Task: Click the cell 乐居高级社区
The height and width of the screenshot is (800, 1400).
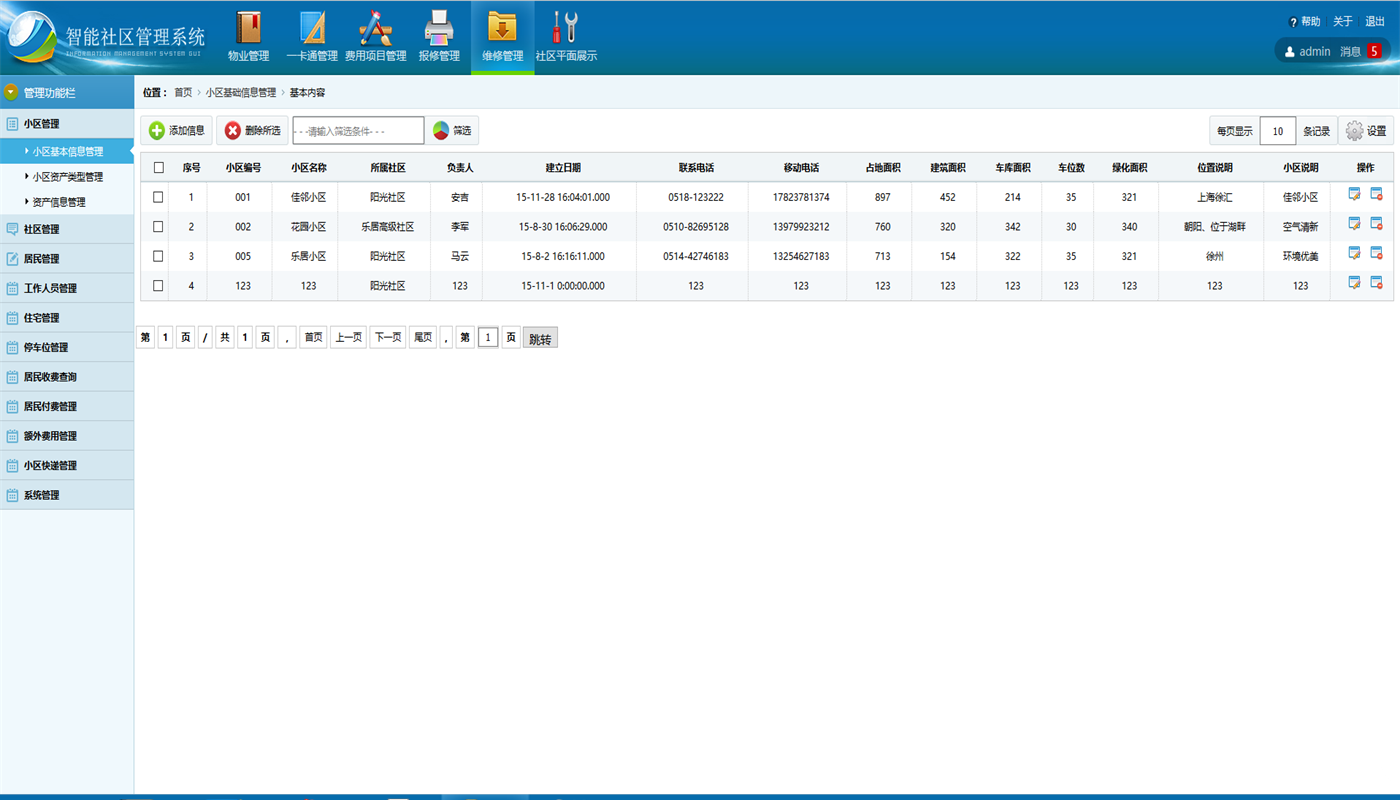Action: tap(388, 227)
